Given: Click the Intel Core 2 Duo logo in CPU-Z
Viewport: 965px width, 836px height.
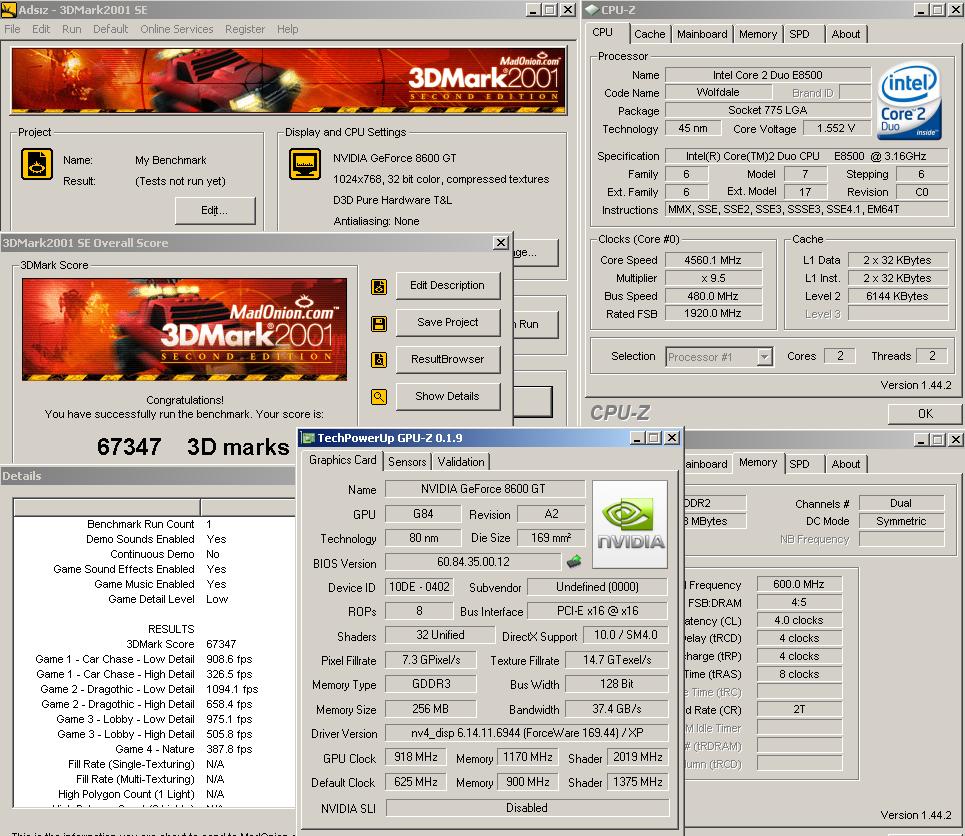Looking at the screenshot, I should point(910,102).
